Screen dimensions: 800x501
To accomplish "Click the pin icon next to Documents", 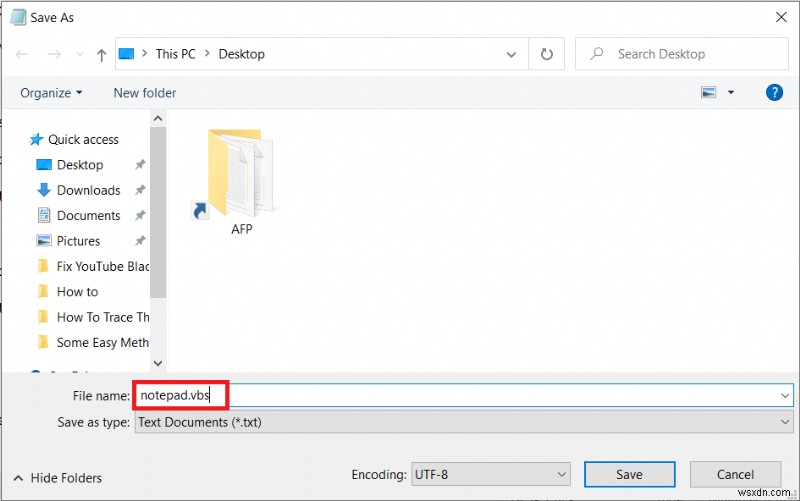I will click(x=140, y=215).
